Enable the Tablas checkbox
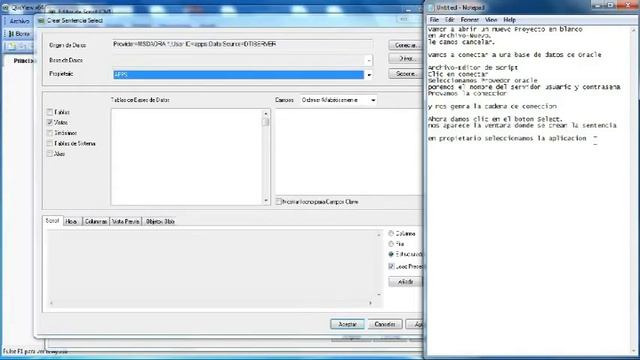The width and height of the screenshot is (640, 360). (50, 112)
